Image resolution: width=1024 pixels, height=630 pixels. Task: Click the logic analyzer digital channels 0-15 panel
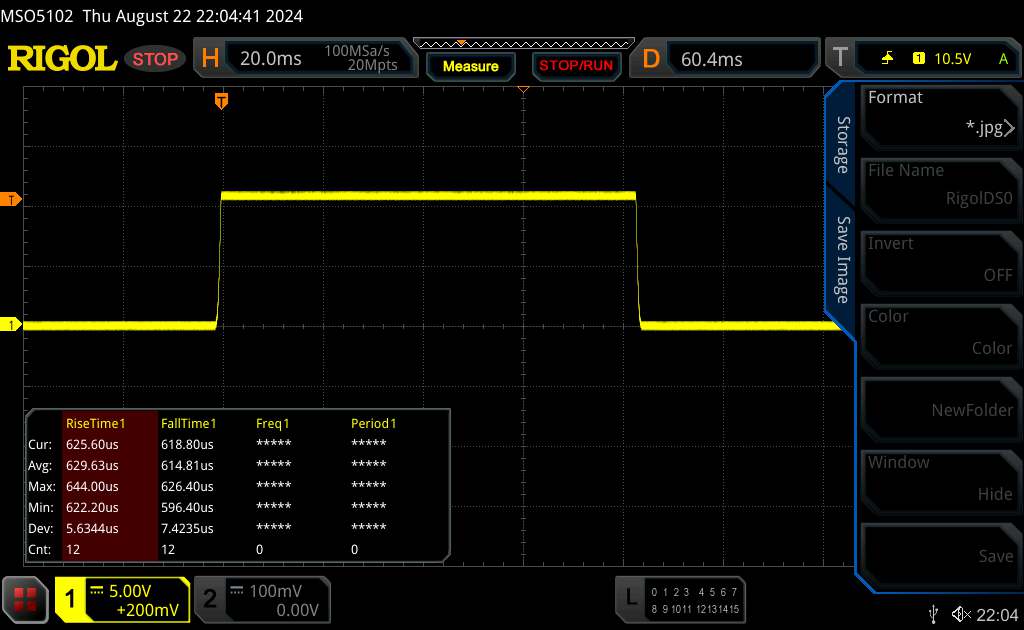[x=695, y=600]
